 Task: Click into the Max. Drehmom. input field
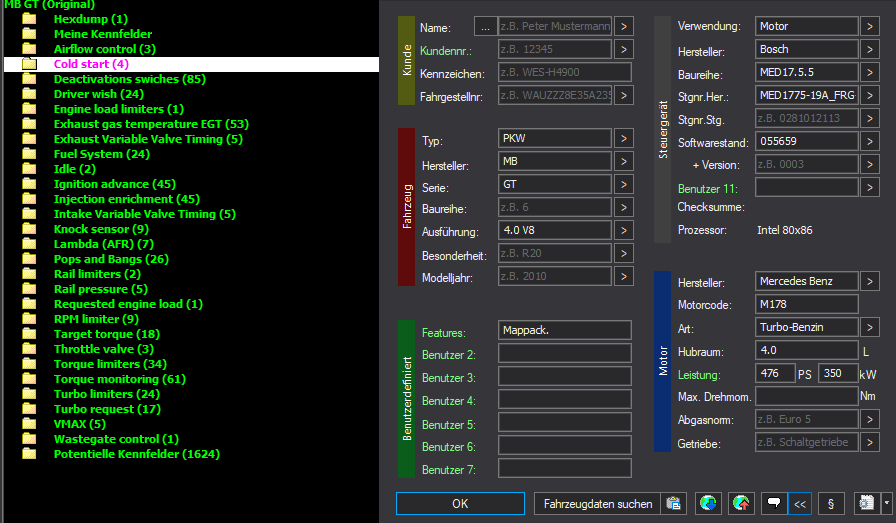[806, 396]
